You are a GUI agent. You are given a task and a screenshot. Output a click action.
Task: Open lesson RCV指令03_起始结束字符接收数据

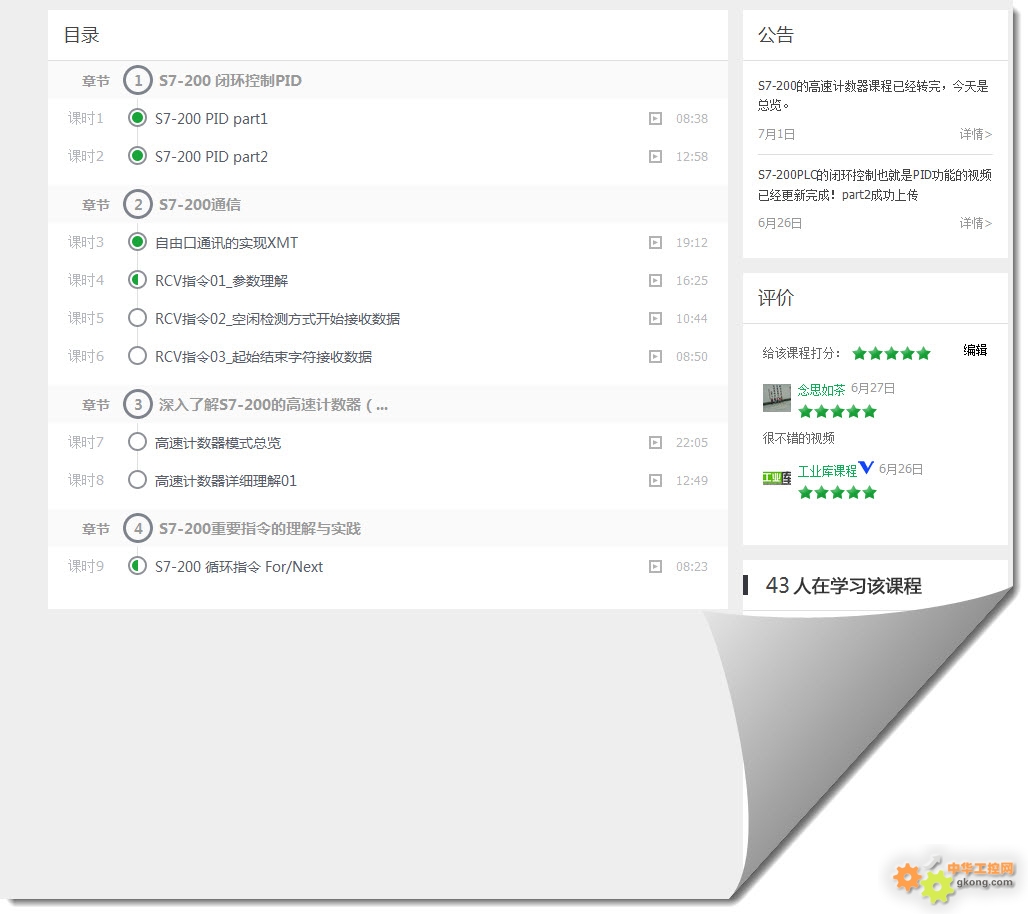264,357
